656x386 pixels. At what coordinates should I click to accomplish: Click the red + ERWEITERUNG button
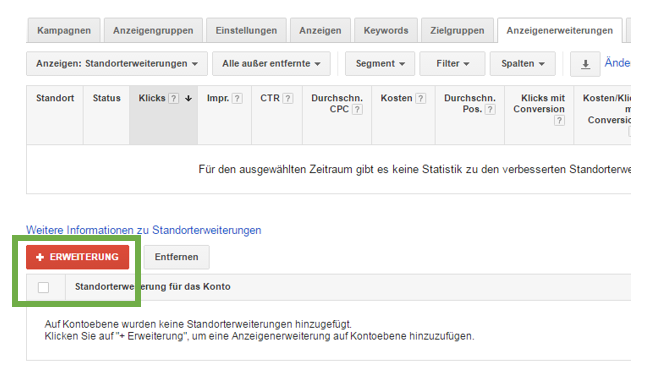pyautogui.click(x=77, y=257)
